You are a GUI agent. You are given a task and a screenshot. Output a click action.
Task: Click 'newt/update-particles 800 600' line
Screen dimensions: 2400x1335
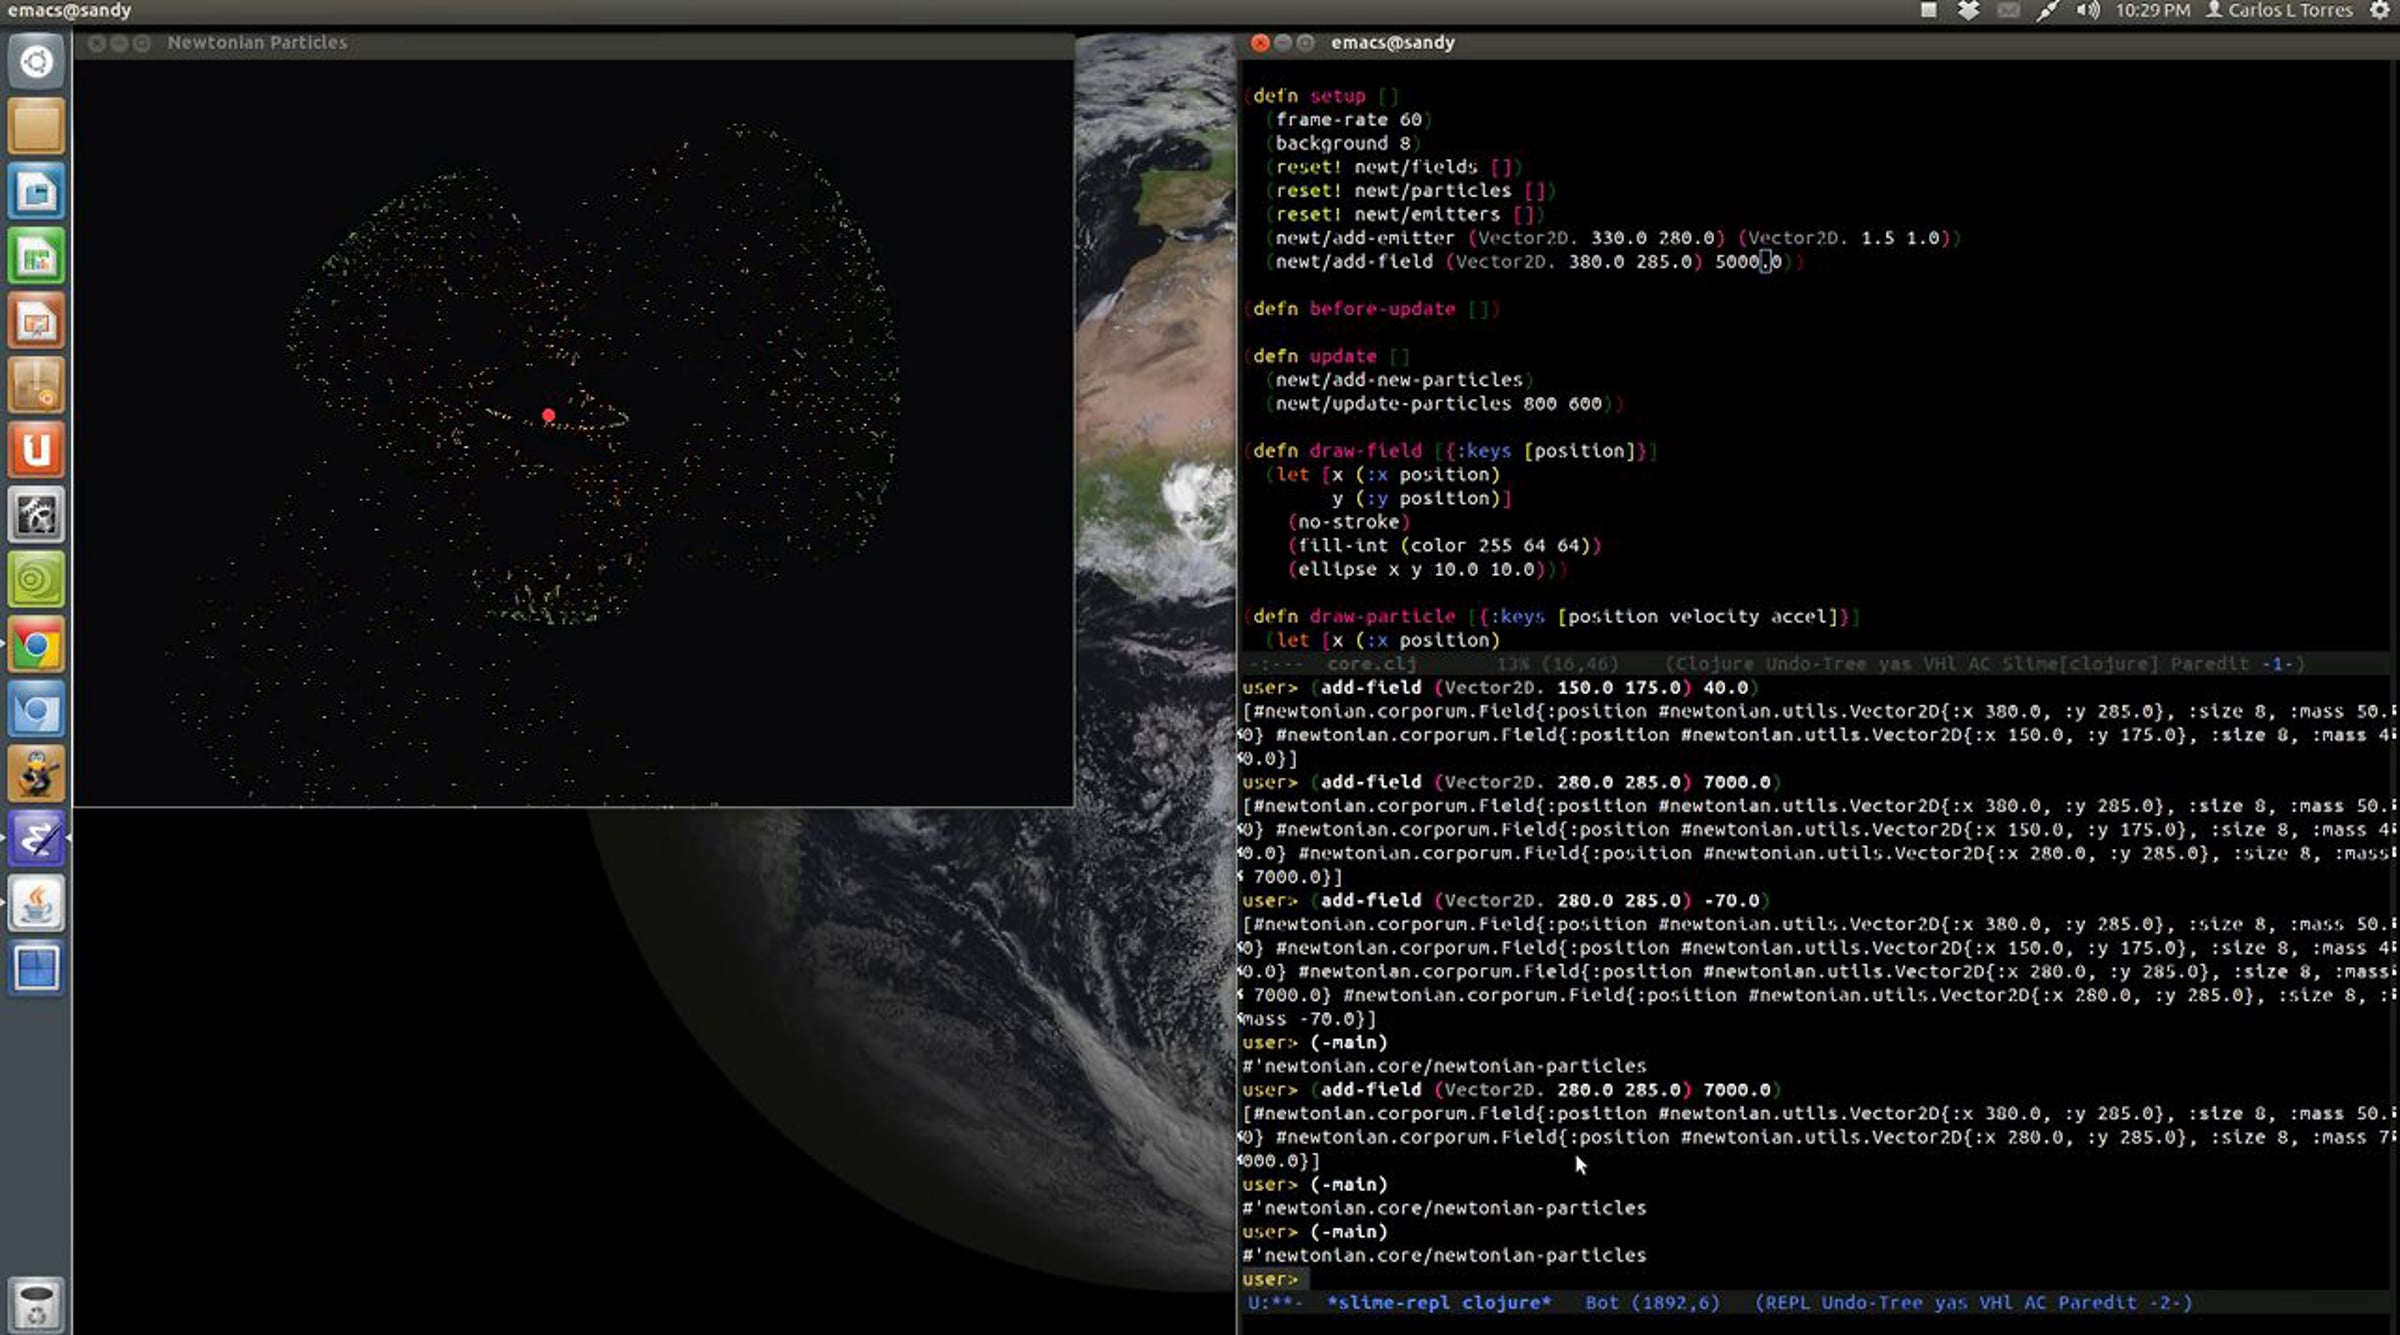[x=1444, y=404]
